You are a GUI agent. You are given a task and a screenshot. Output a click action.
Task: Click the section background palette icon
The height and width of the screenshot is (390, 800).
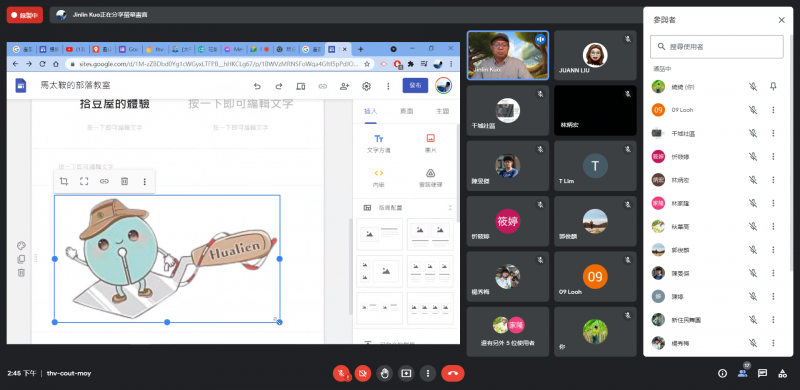tap(21, 246)
